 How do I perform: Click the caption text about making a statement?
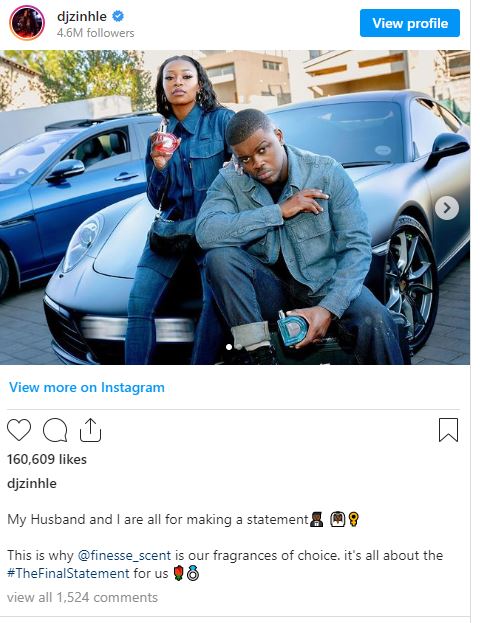click(x=158, y=519)
